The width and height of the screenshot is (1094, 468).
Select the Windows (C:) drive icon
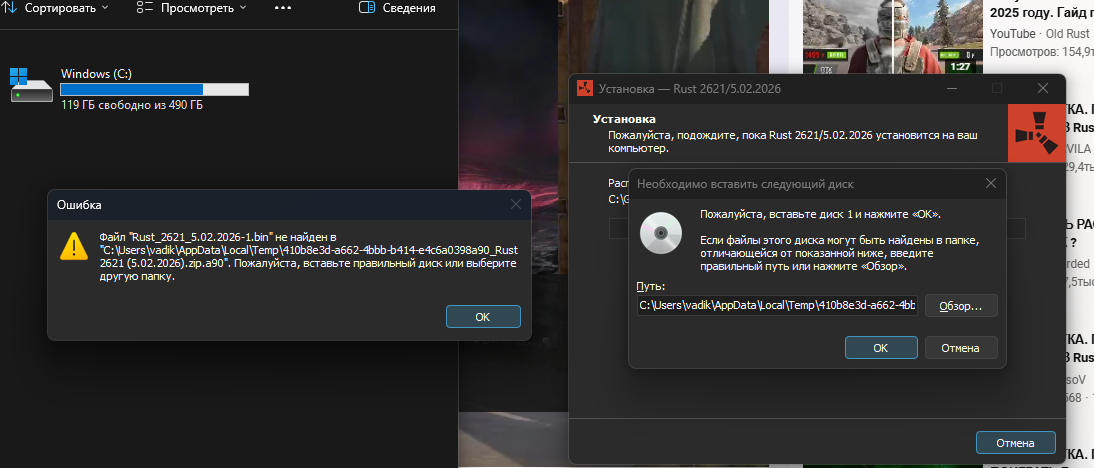tap(30, 85)
